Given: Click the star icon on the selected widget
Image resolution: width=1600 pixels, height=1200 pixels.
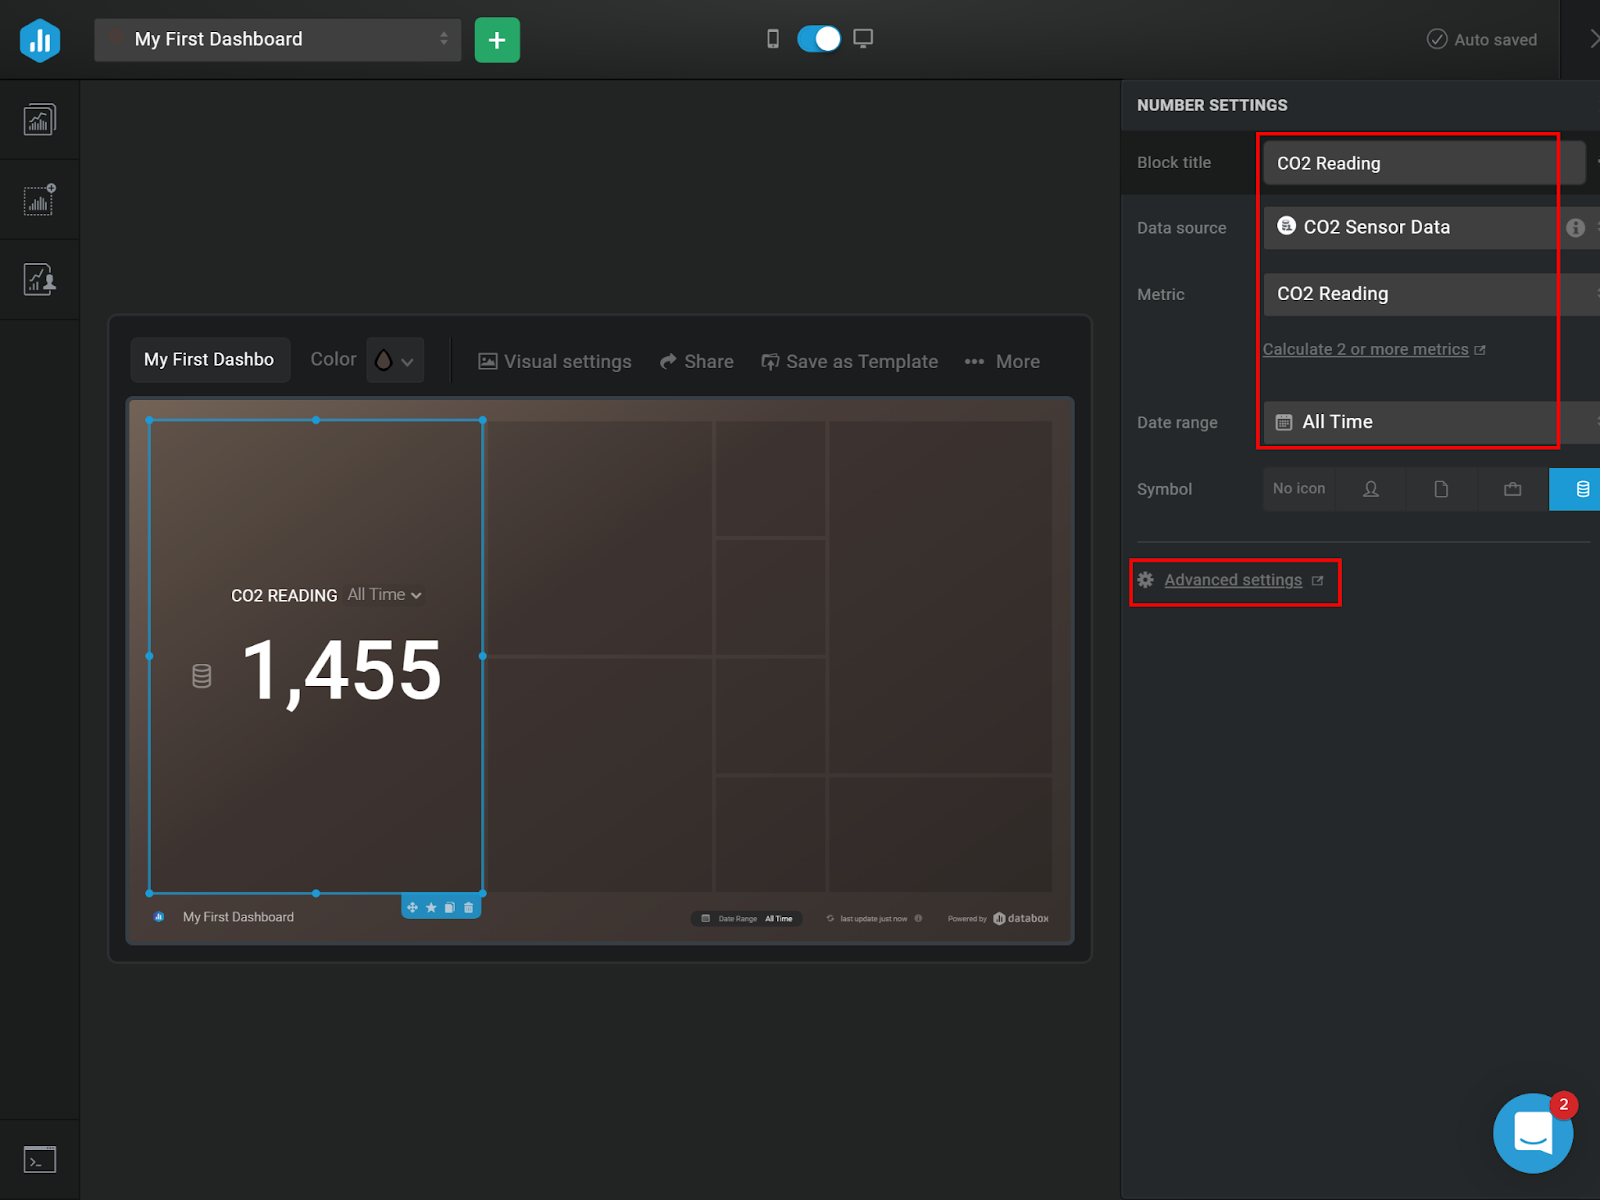Looking at the screenshot, I should coord(430,906).
